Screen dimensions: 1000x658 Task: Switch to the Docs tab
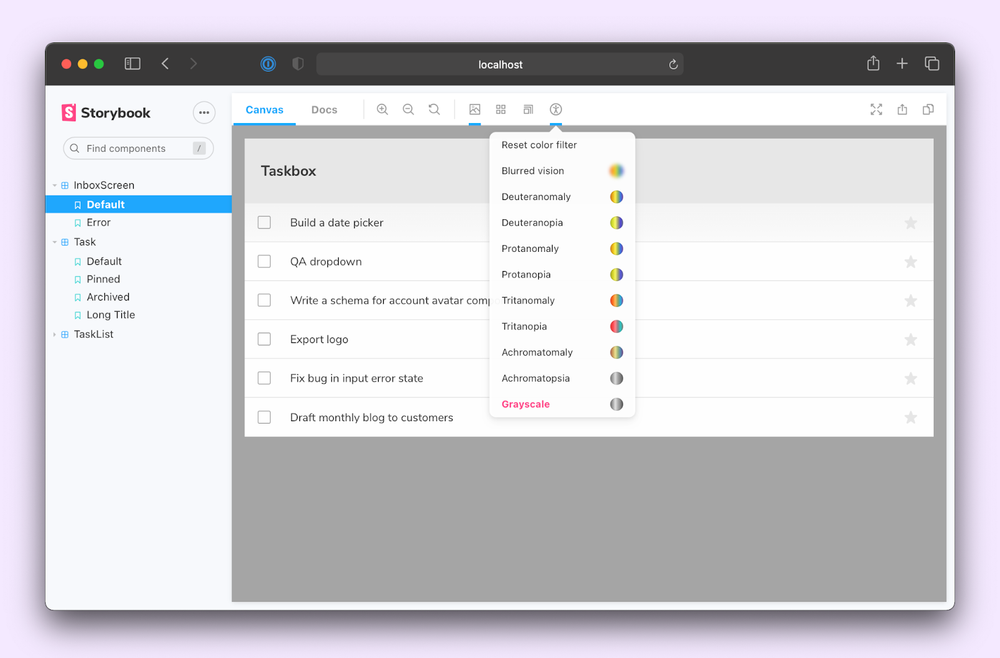tap(323, 110)
